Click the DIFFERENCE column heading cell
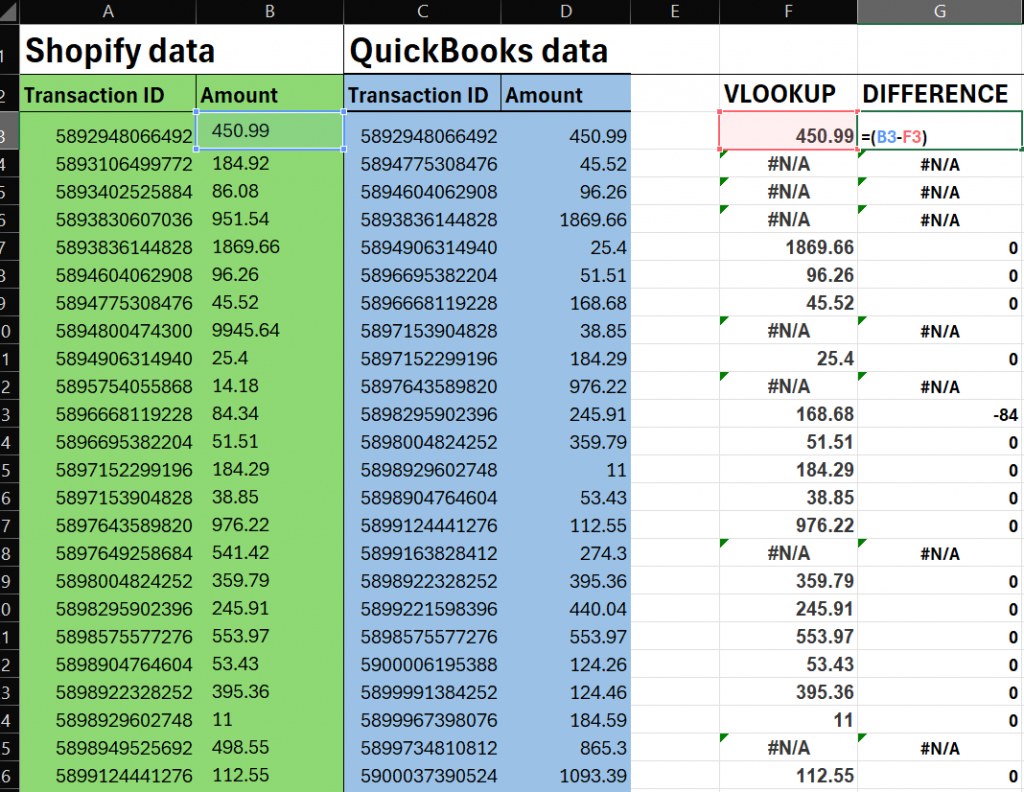Image resolution: width=1024 pixels, height=792 pixels. tap(940, 94)
